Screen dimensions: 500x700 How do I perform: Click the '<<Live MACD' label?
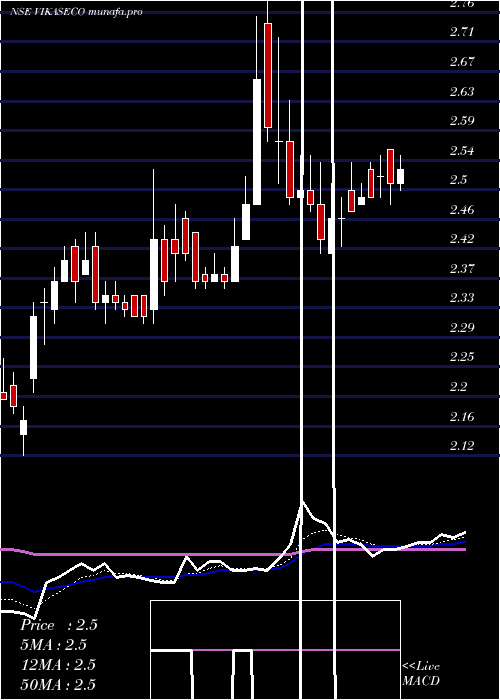421,674
